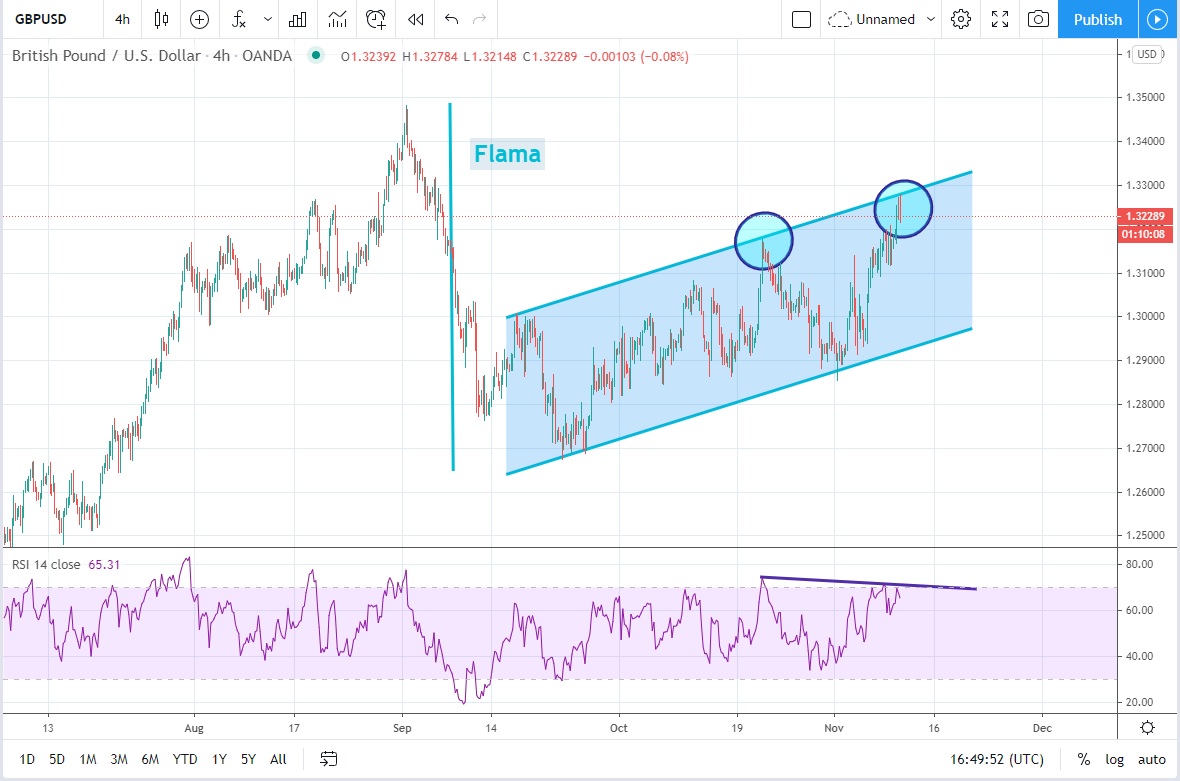Click the RSI value 65.31

104,564
